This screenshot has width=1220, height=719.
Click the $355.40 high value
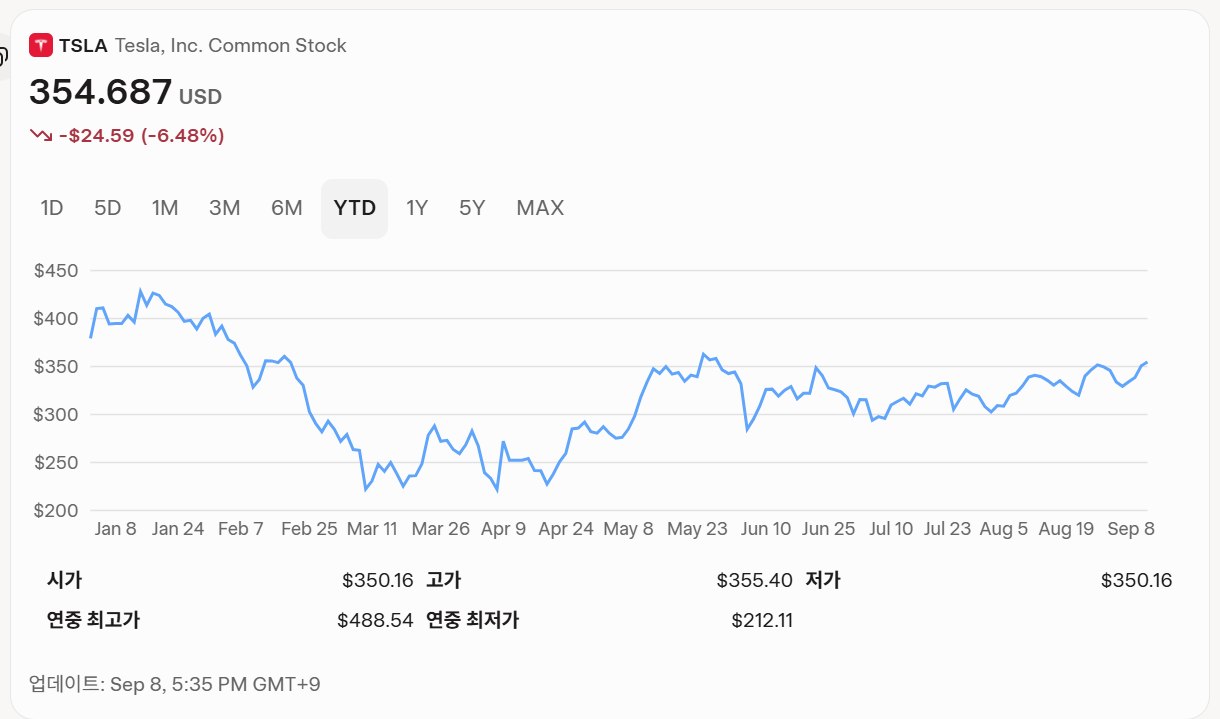[x=754, y=580]
